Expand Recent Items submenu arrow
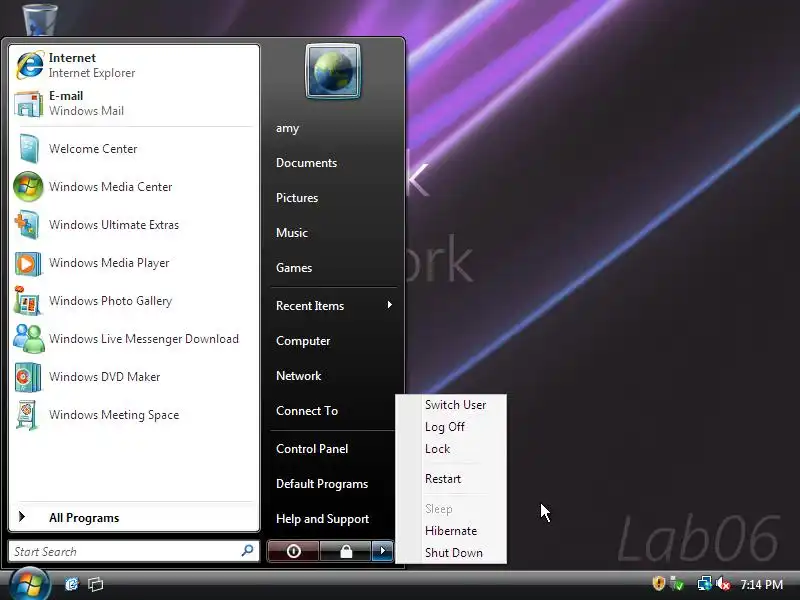This screenshot has height=600, width=800. (x=389, y=305)
